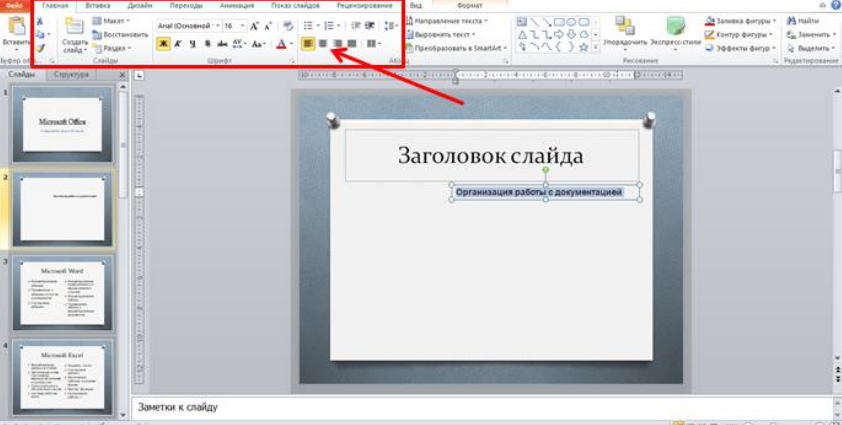Switch to the Вставка ribbon tab
This screenshot has height=425, width=842.
97,6
